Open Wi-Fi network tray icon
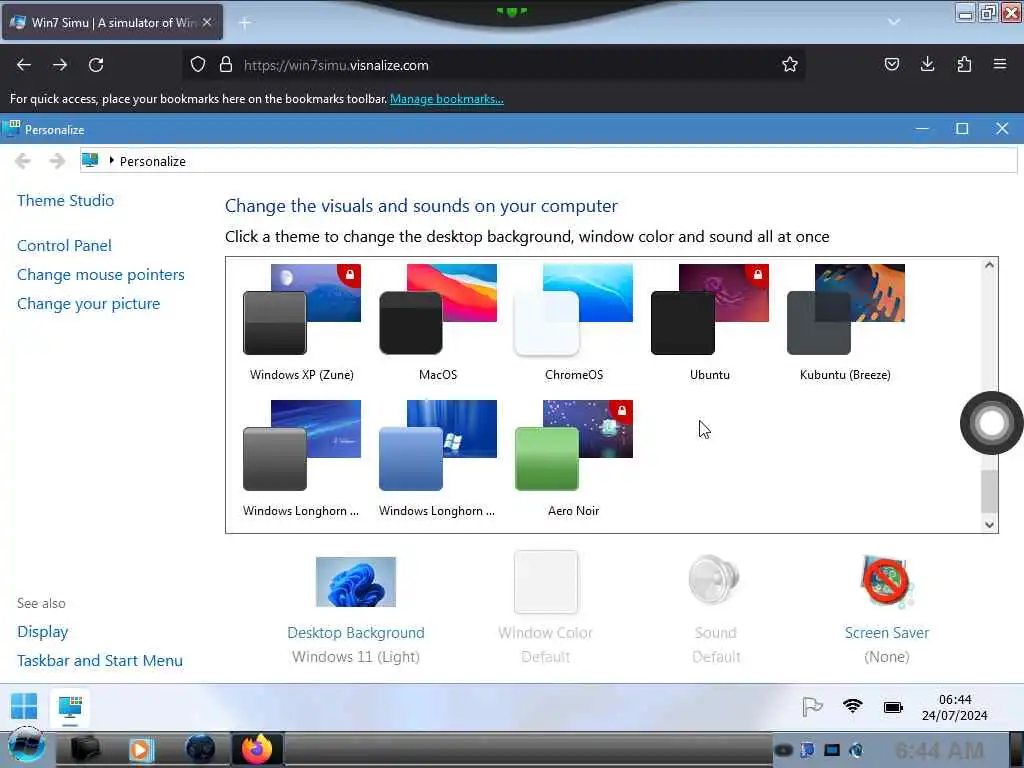This screenshot has height=768, width=1024. pos(852,707)
